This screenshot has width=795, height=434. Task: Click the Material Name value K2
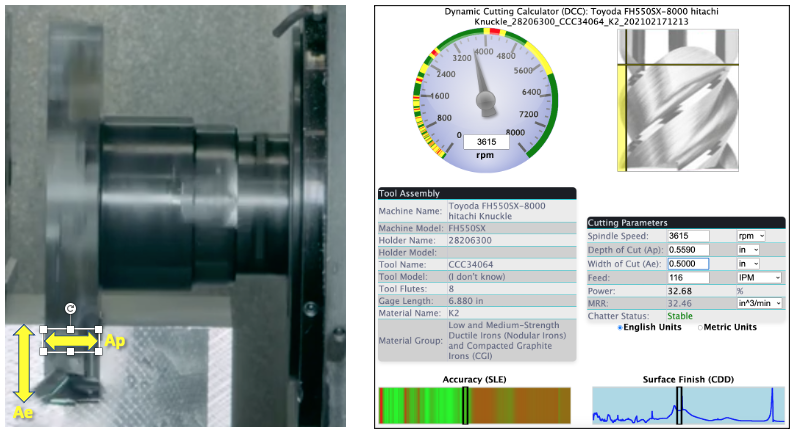click(x=454, y=313)
